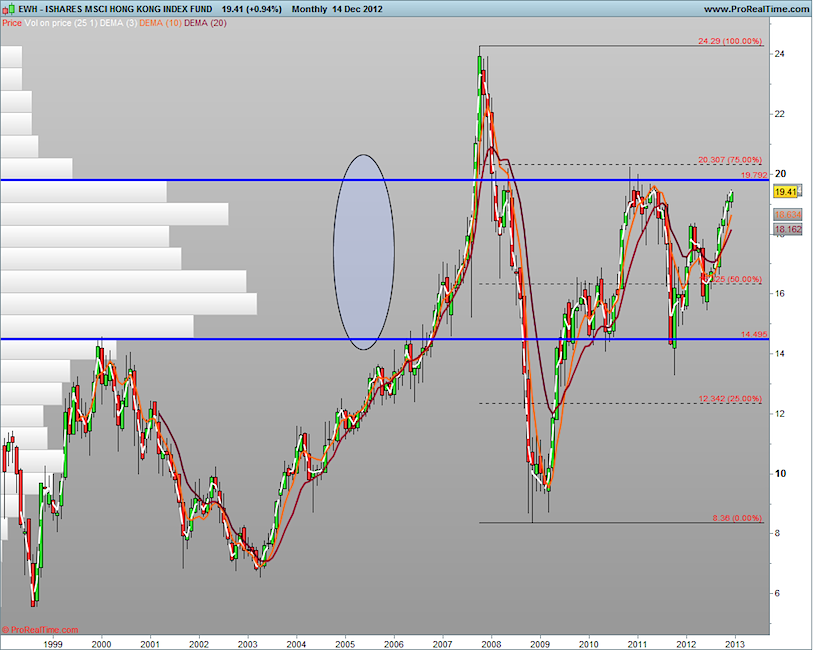Image resolution: width=813 pixels, height=650 pixels.
Task: Click the 14.495 support line label
Action: [x=754, y=334]
